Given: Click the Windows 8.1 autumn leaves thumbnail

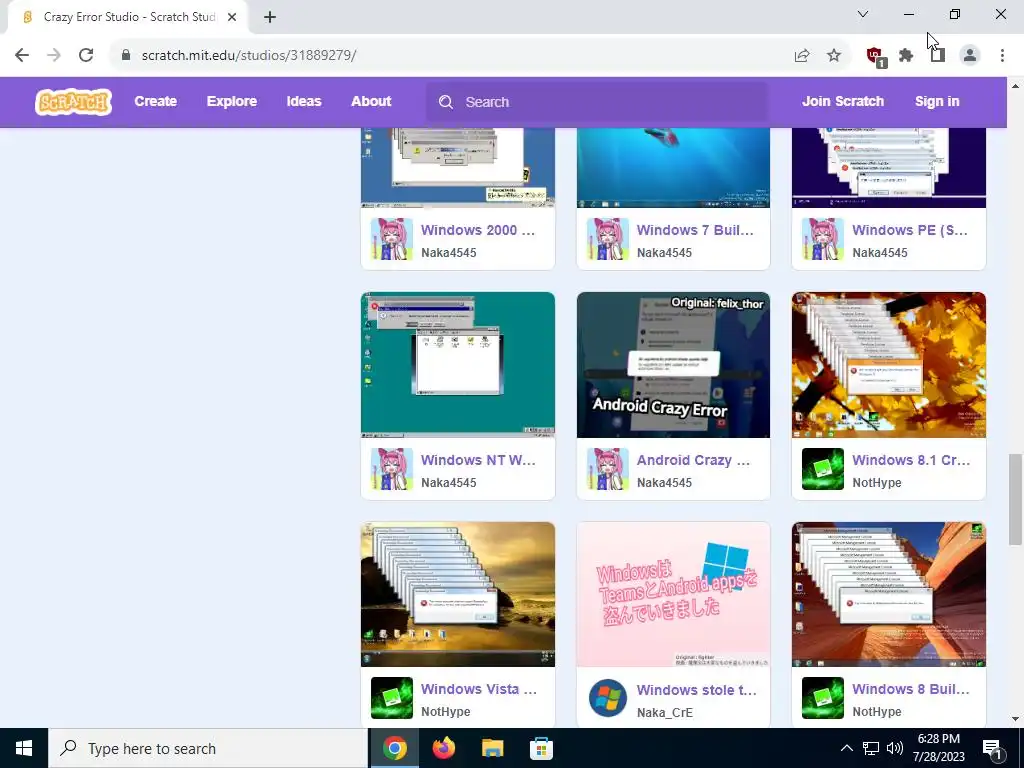Looking at the screenshot, I should tap(889, 364).
